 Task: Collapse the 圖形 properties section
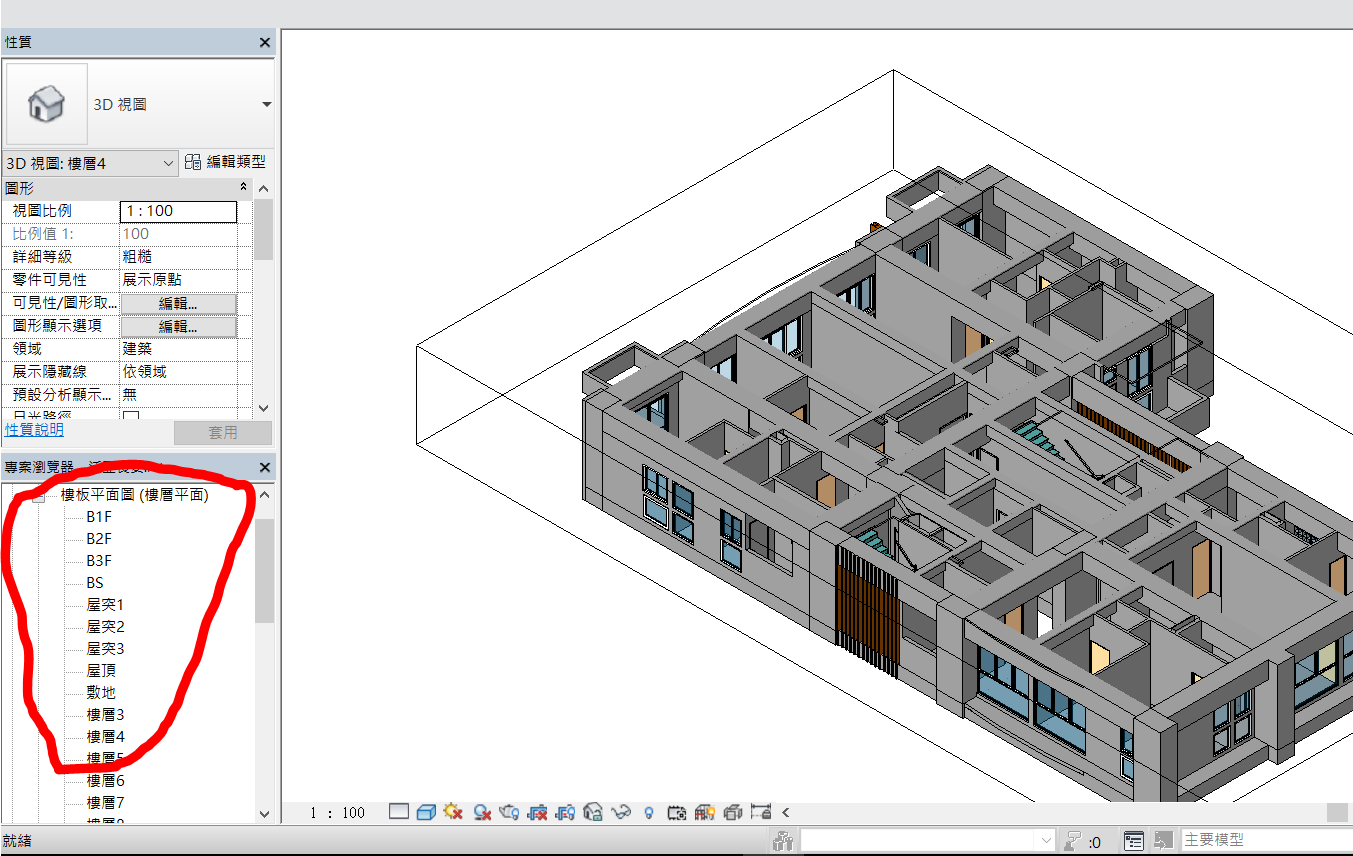(x=244, y=188)
